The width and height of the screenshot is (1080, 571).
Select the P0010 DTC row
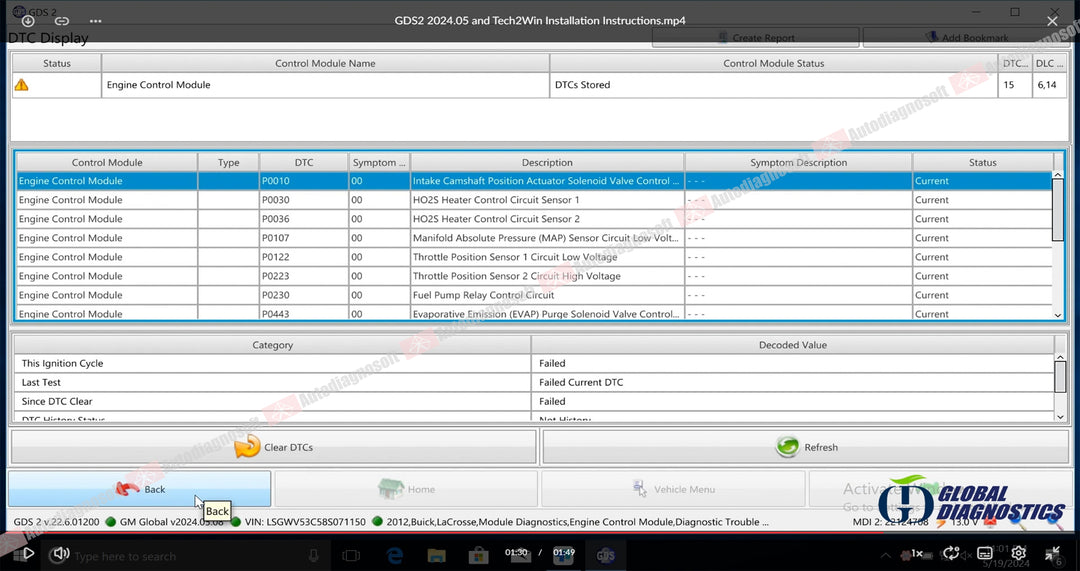pos(534,180)
